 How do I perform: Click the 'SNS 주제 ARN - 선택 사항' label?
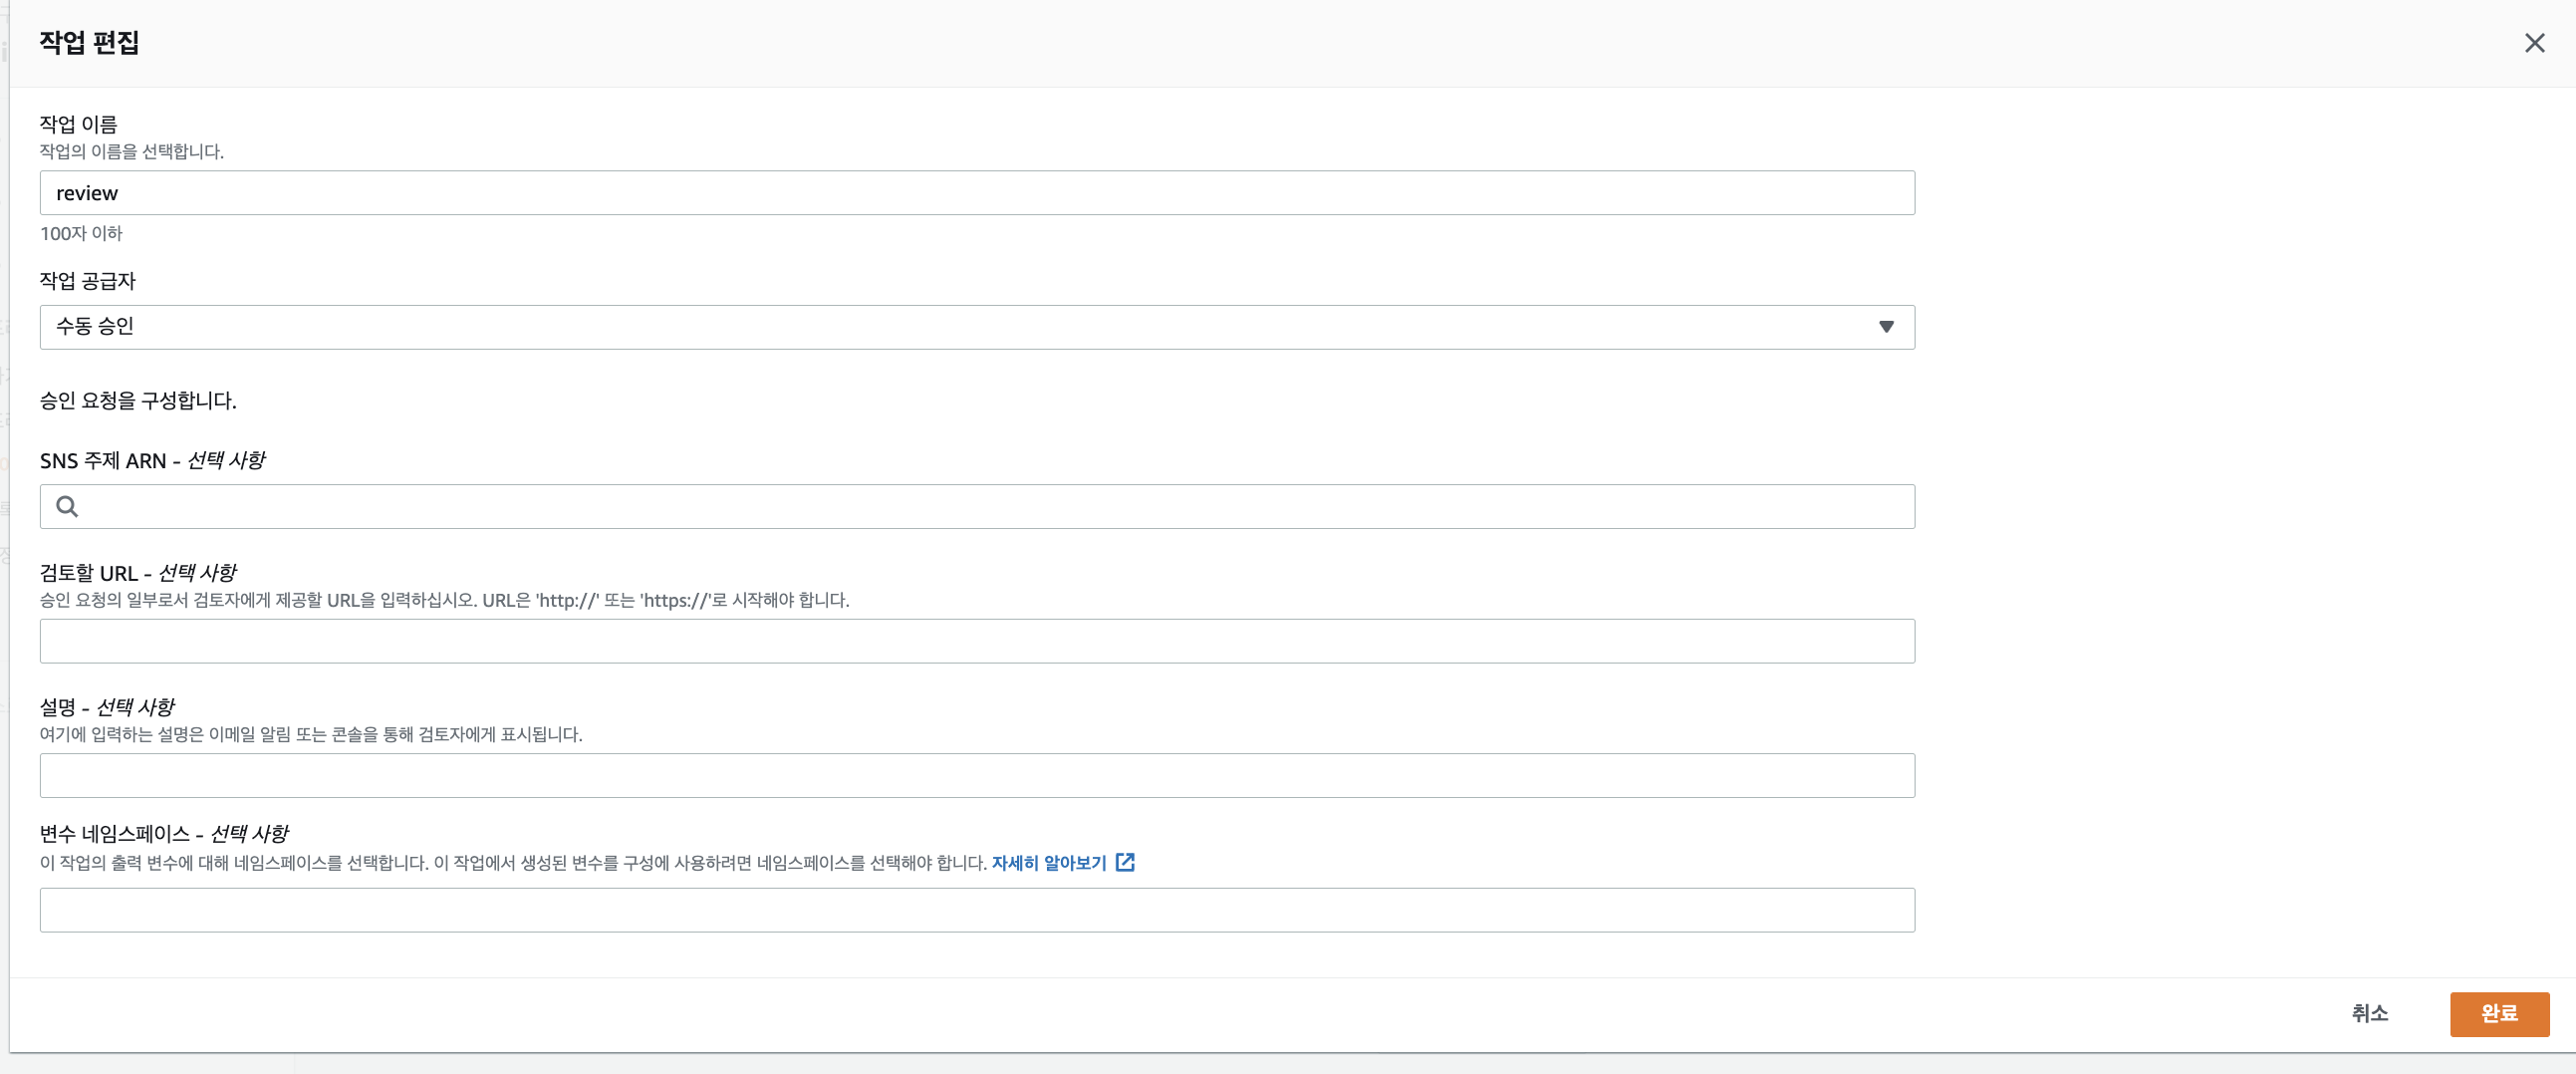pyautogui.click(x=152, y=460)
